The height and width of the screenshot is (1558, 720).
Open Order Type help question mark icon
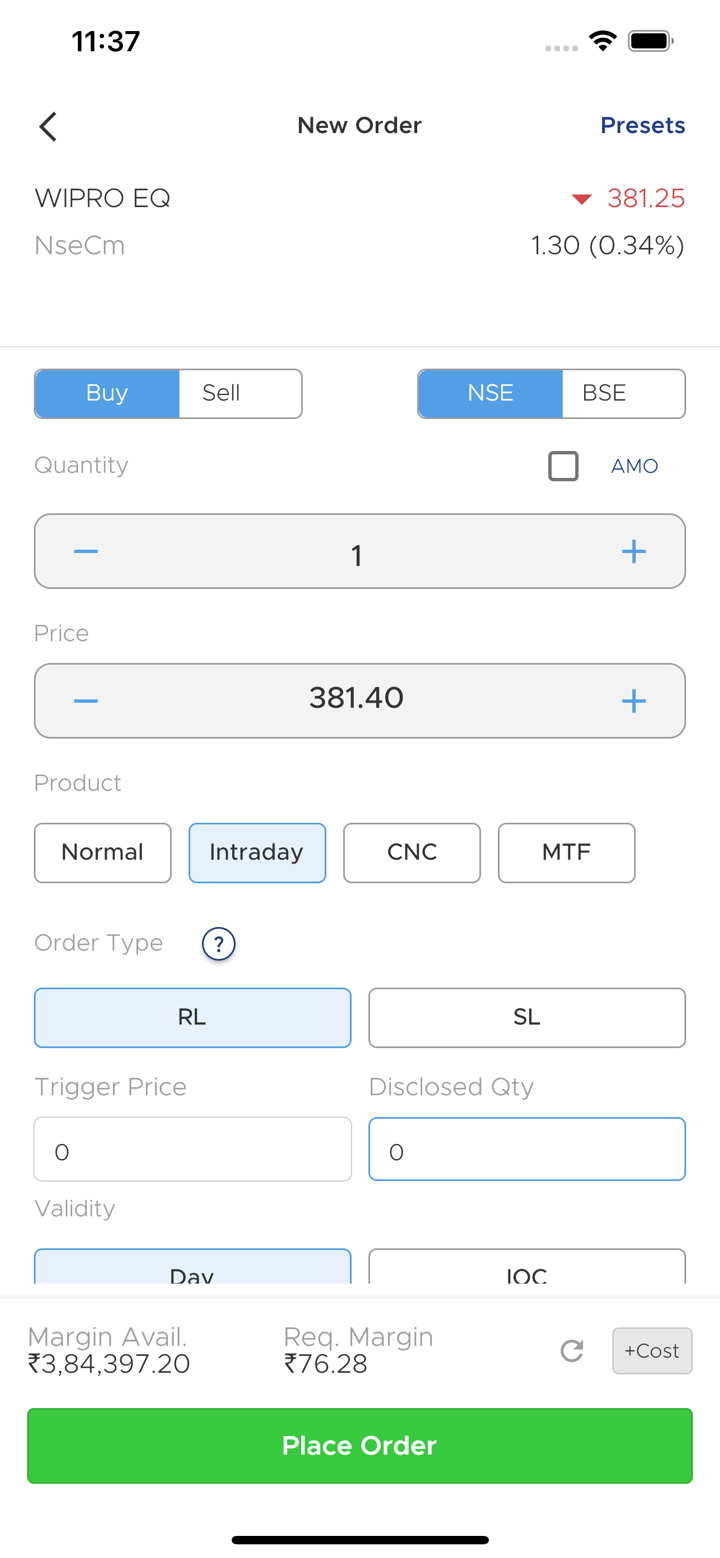coord(218,943)
